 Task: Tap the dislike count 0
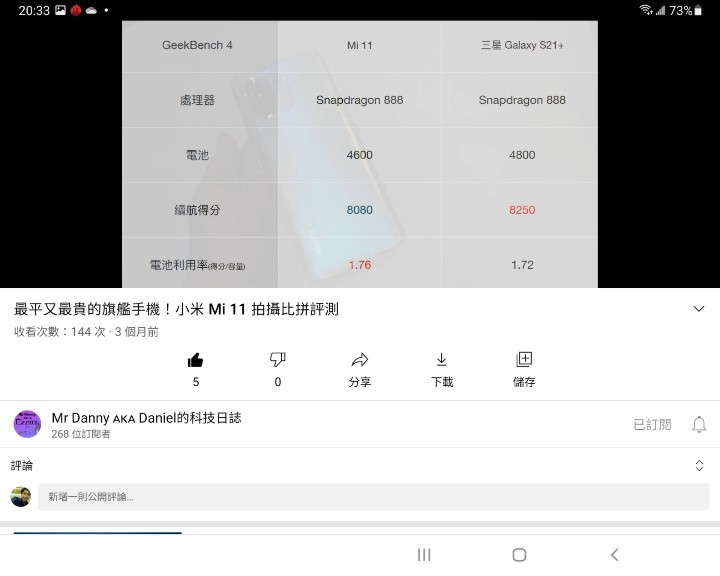[x=278, y=382]
